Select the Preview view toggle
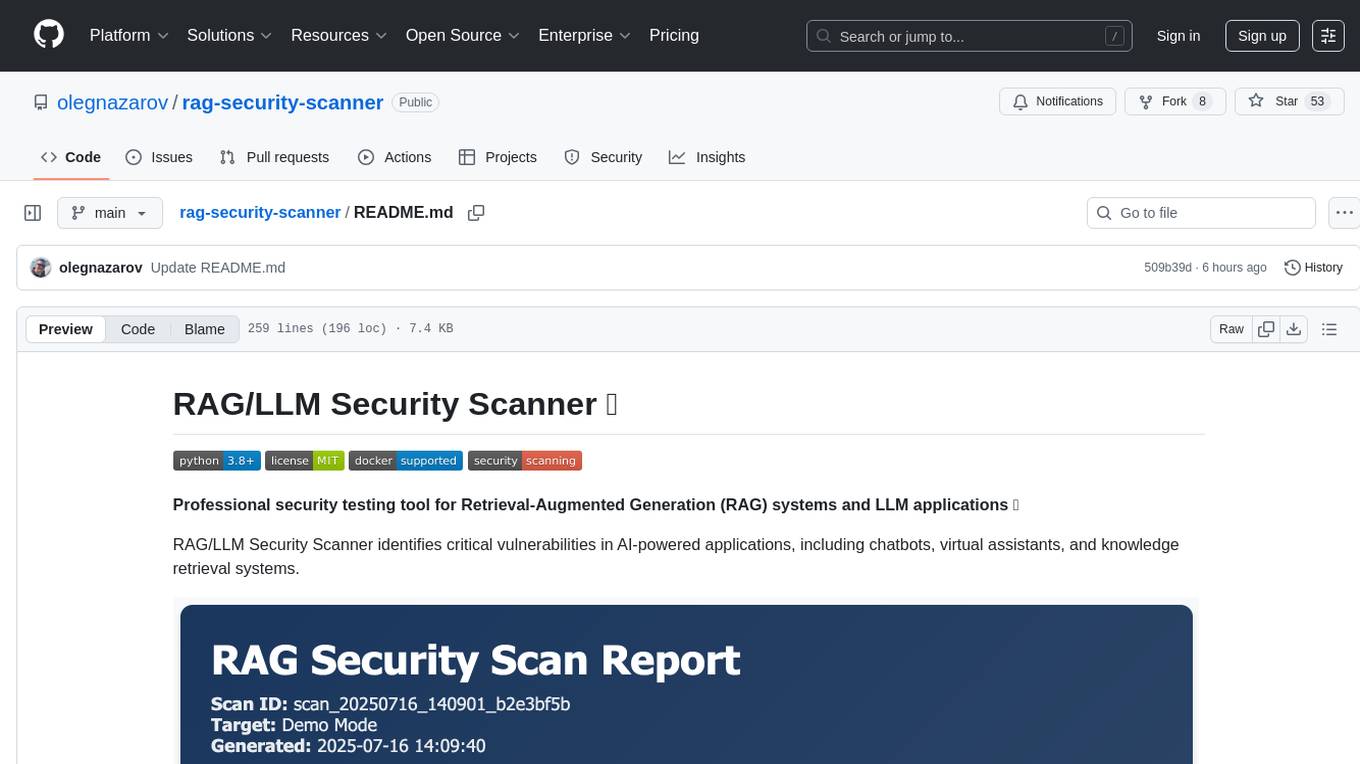Viewport: 1360px width, 764px height. pos(65,329)
